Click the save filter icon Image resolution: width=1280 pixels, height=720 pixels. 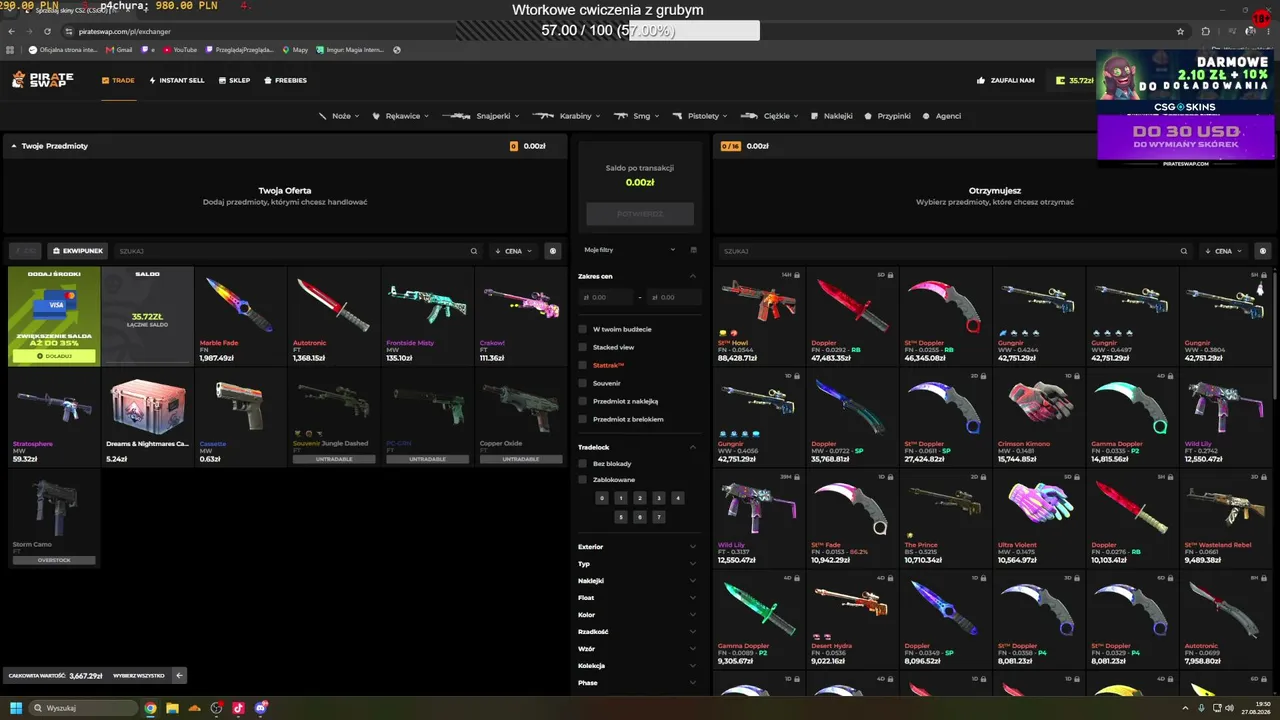tap(693, 250)
